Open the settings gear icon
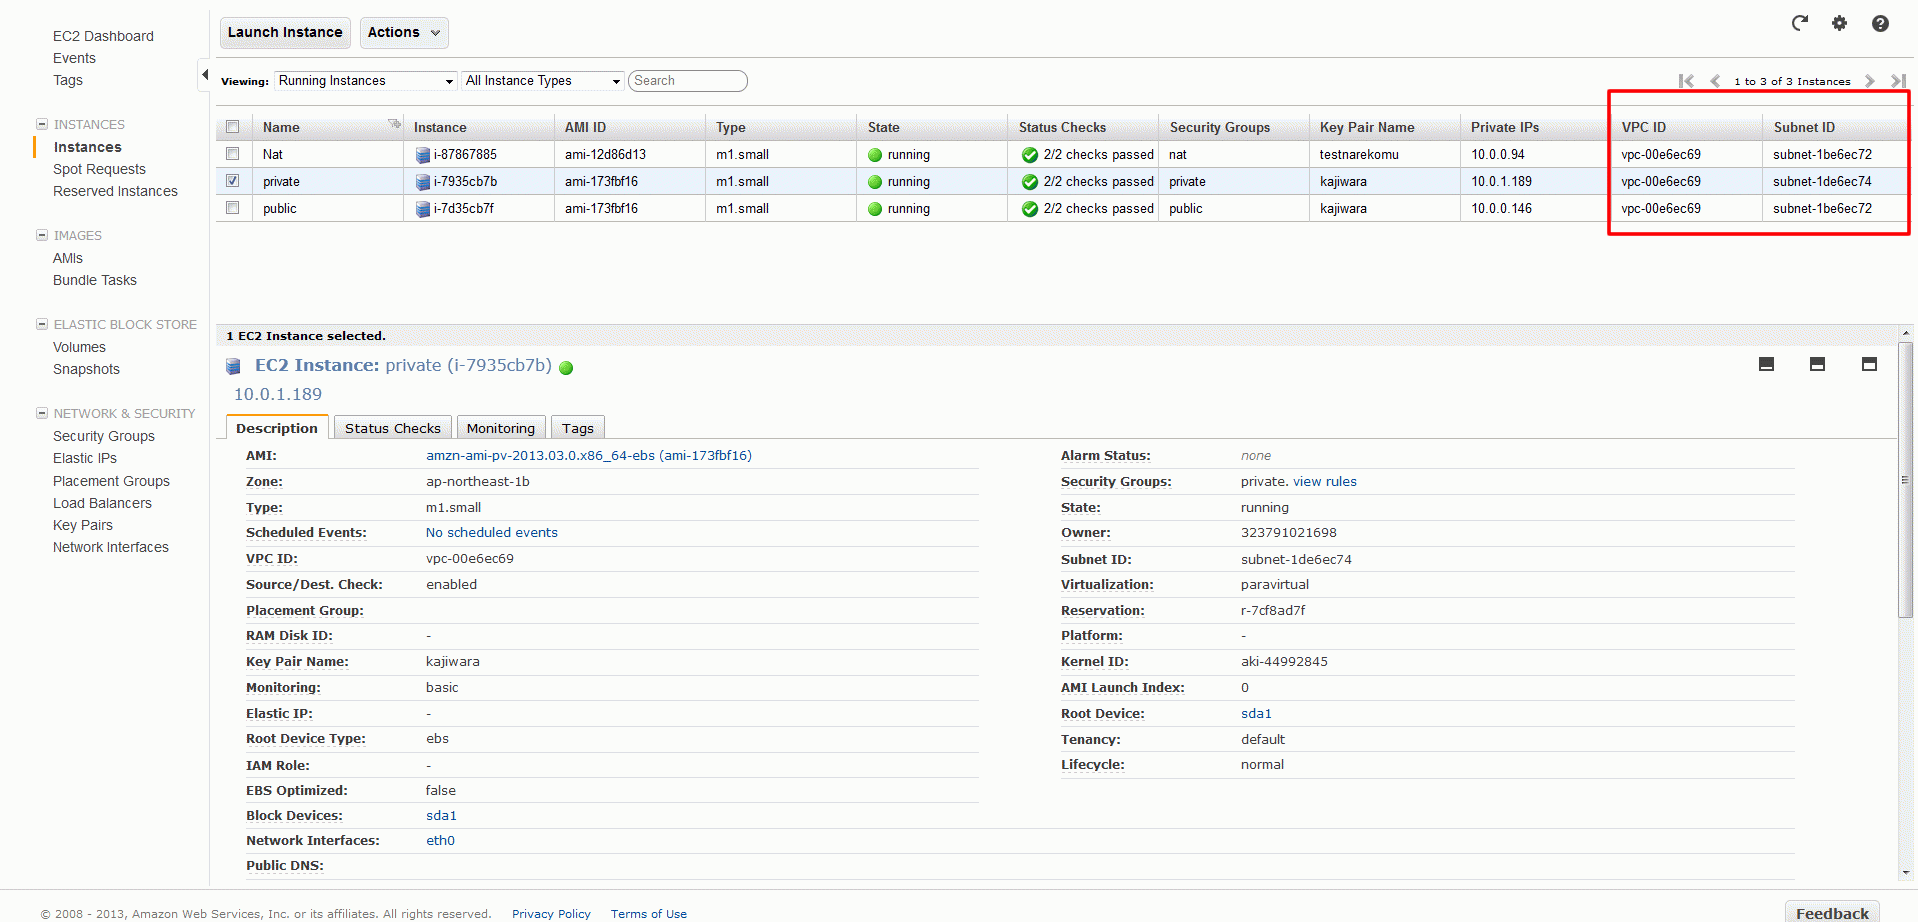Image resolution: width=1918 pixels, height=922 pixels. [x=1840, y=23]
